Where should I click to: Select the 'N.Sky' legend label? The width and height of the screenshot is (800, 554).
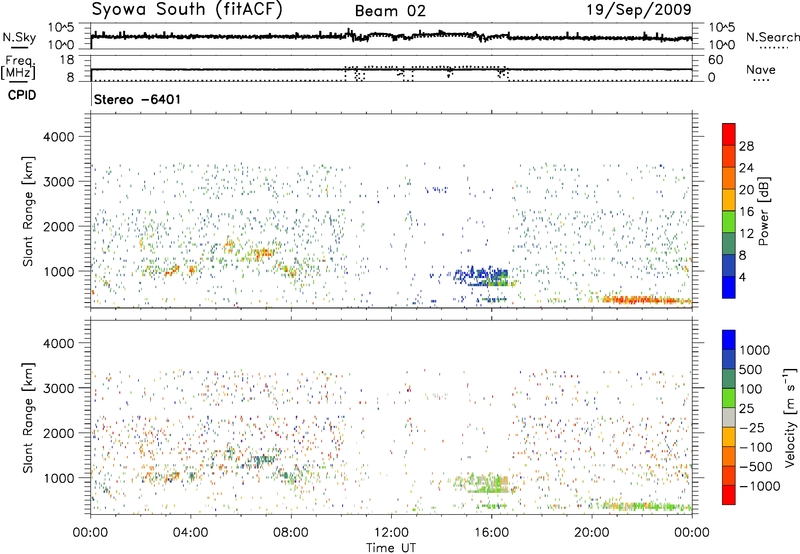pyautogui.click(x=19, y=37)
